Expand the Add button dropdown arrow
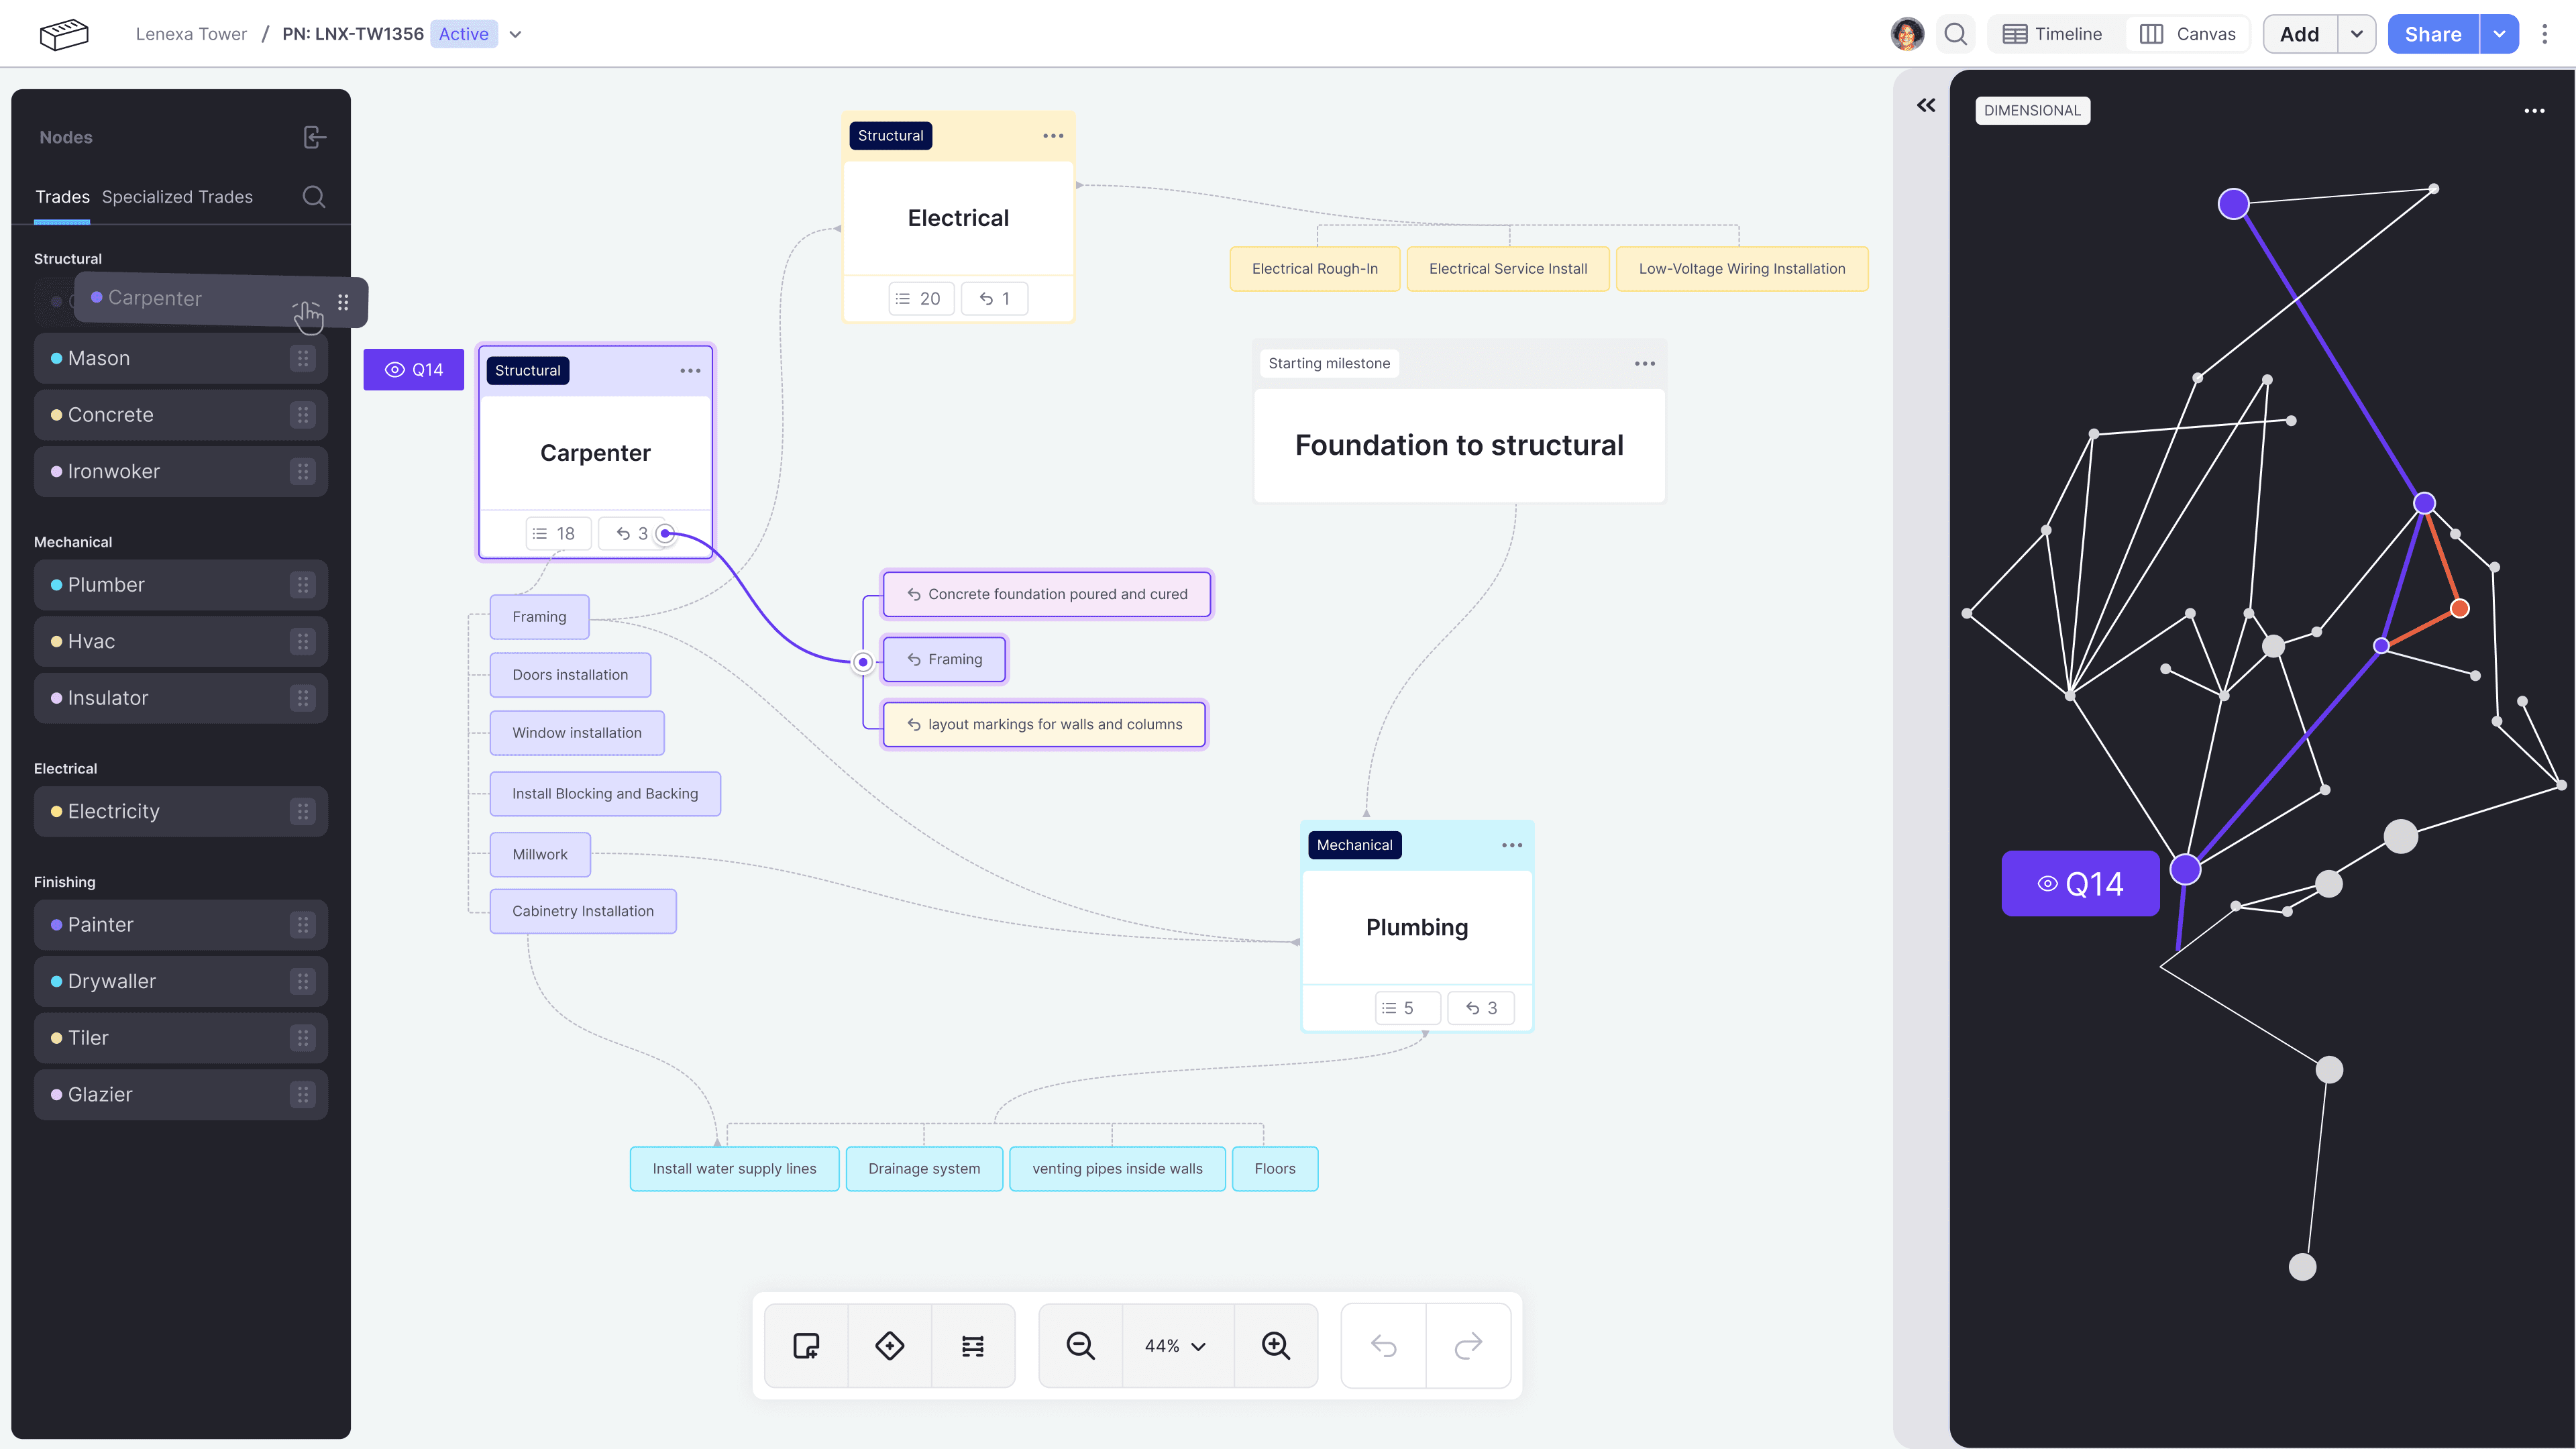Image resolution: width=2576 pixels, height=1449 pixels. pyautogui.click(x=2356, y=34)
